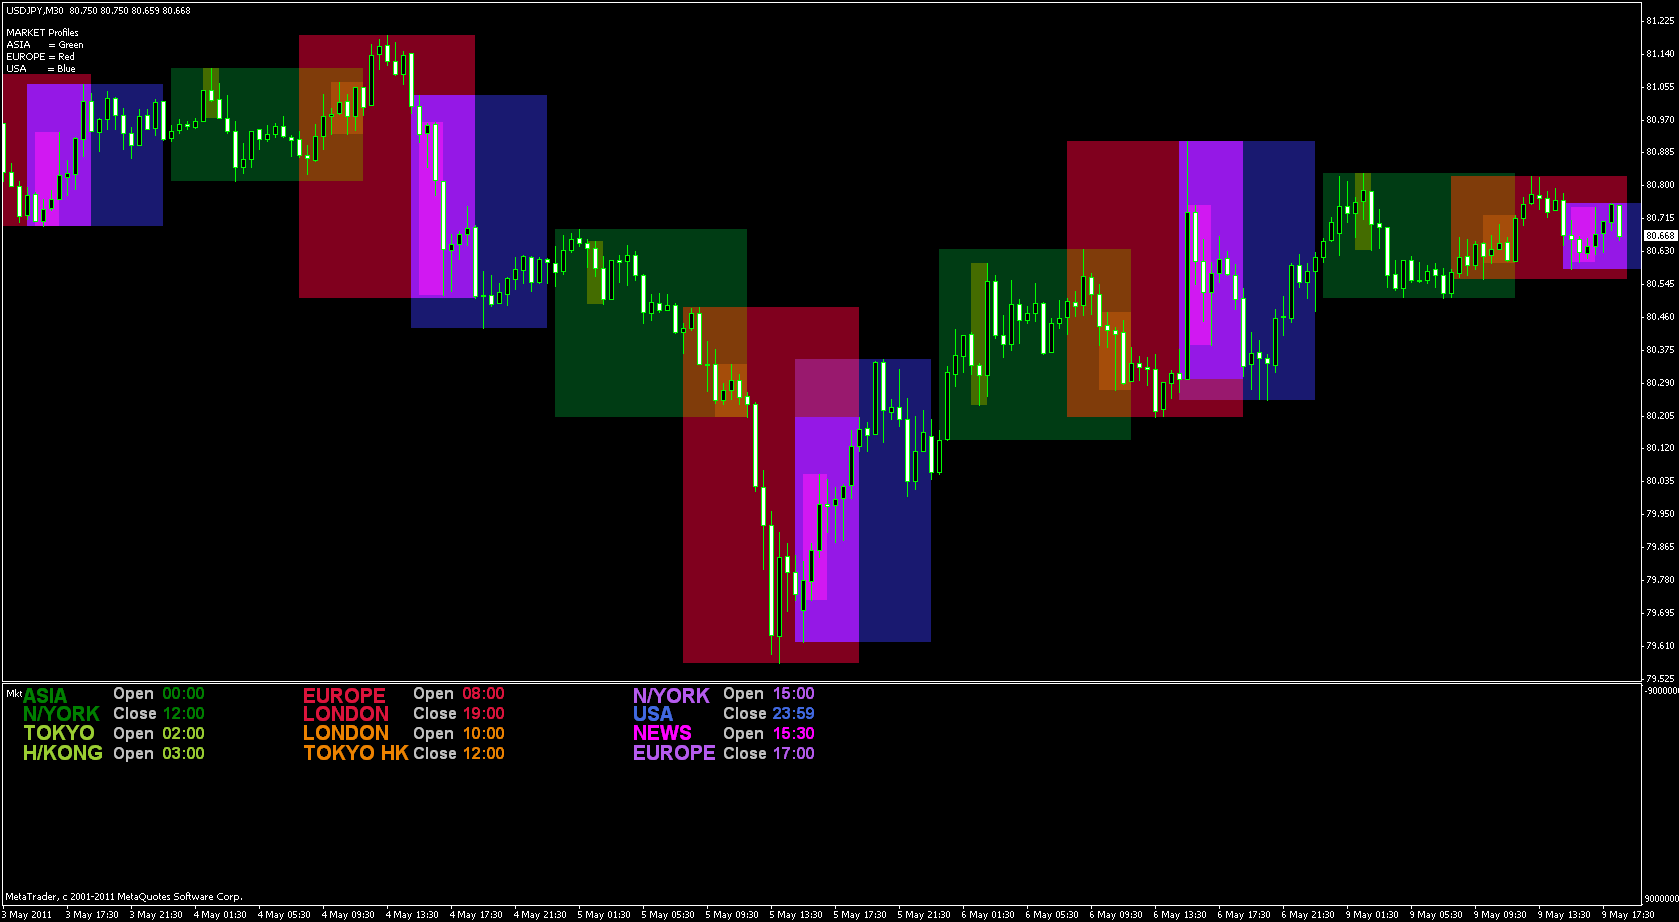This screenshot has height=922, width=1679.
Task: Select the TOKYO session label
Action: pos(59,733)
